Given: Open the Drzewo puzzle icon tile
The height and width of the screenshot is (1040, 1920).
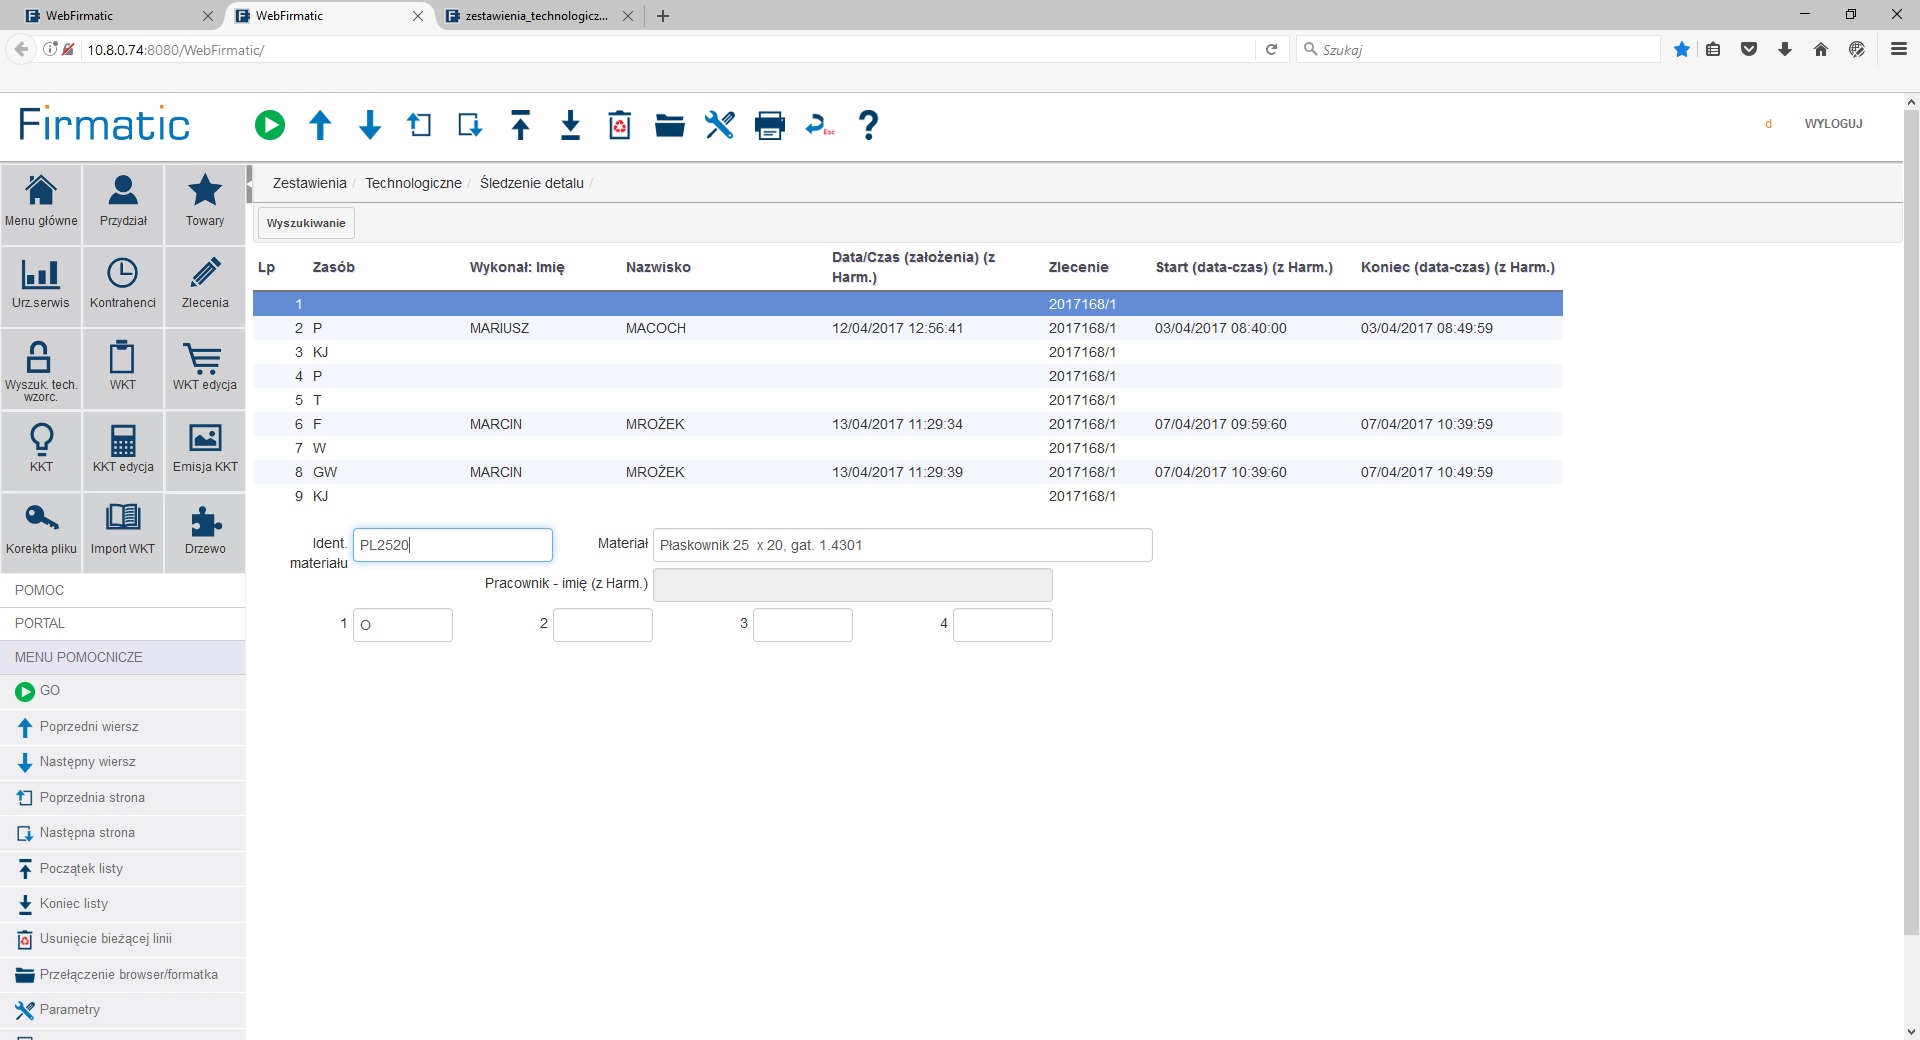Looking at the screenshot, I should [x=205, y=531].
